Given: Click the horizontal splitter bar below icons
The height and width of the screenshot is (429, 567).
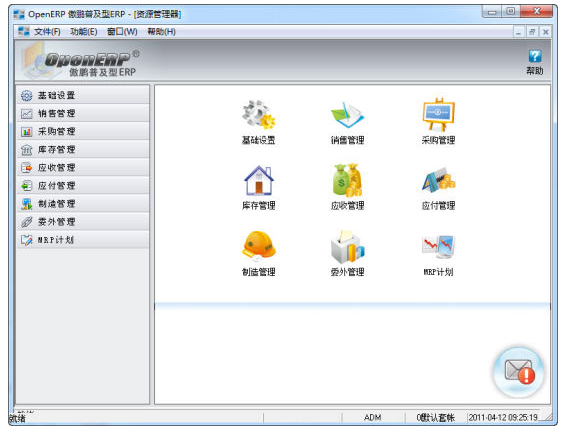Looking at the screenshot, I should coord(353,306).
